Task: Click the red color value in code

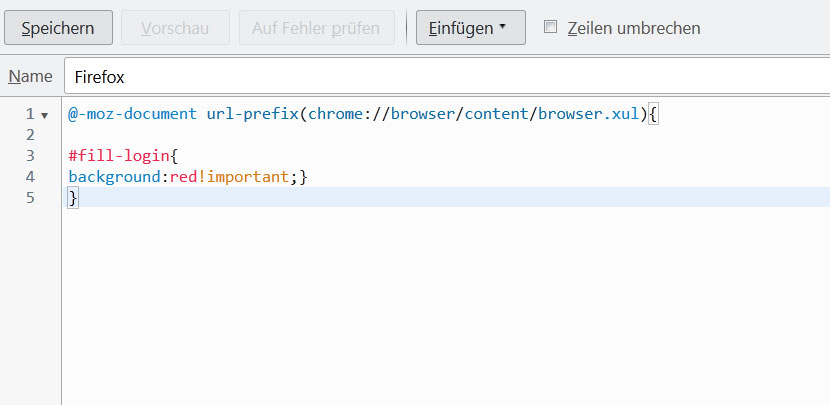Action: (182, 176)
